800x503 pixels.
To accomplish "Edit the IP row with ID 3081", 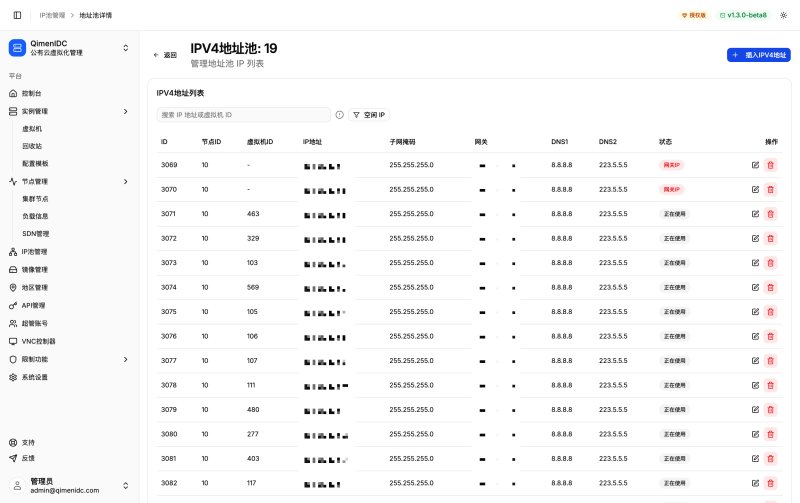I will click(755, 459).
